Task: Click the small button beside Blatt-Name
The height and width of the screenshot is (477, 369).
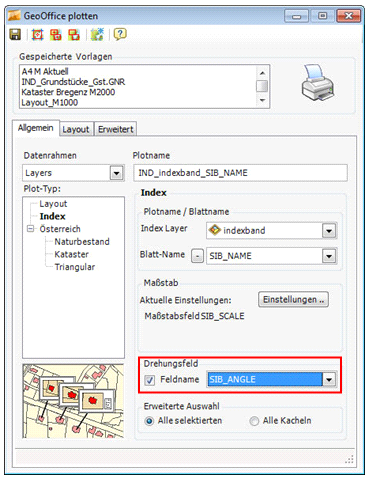Action: (x=197, y=256)
